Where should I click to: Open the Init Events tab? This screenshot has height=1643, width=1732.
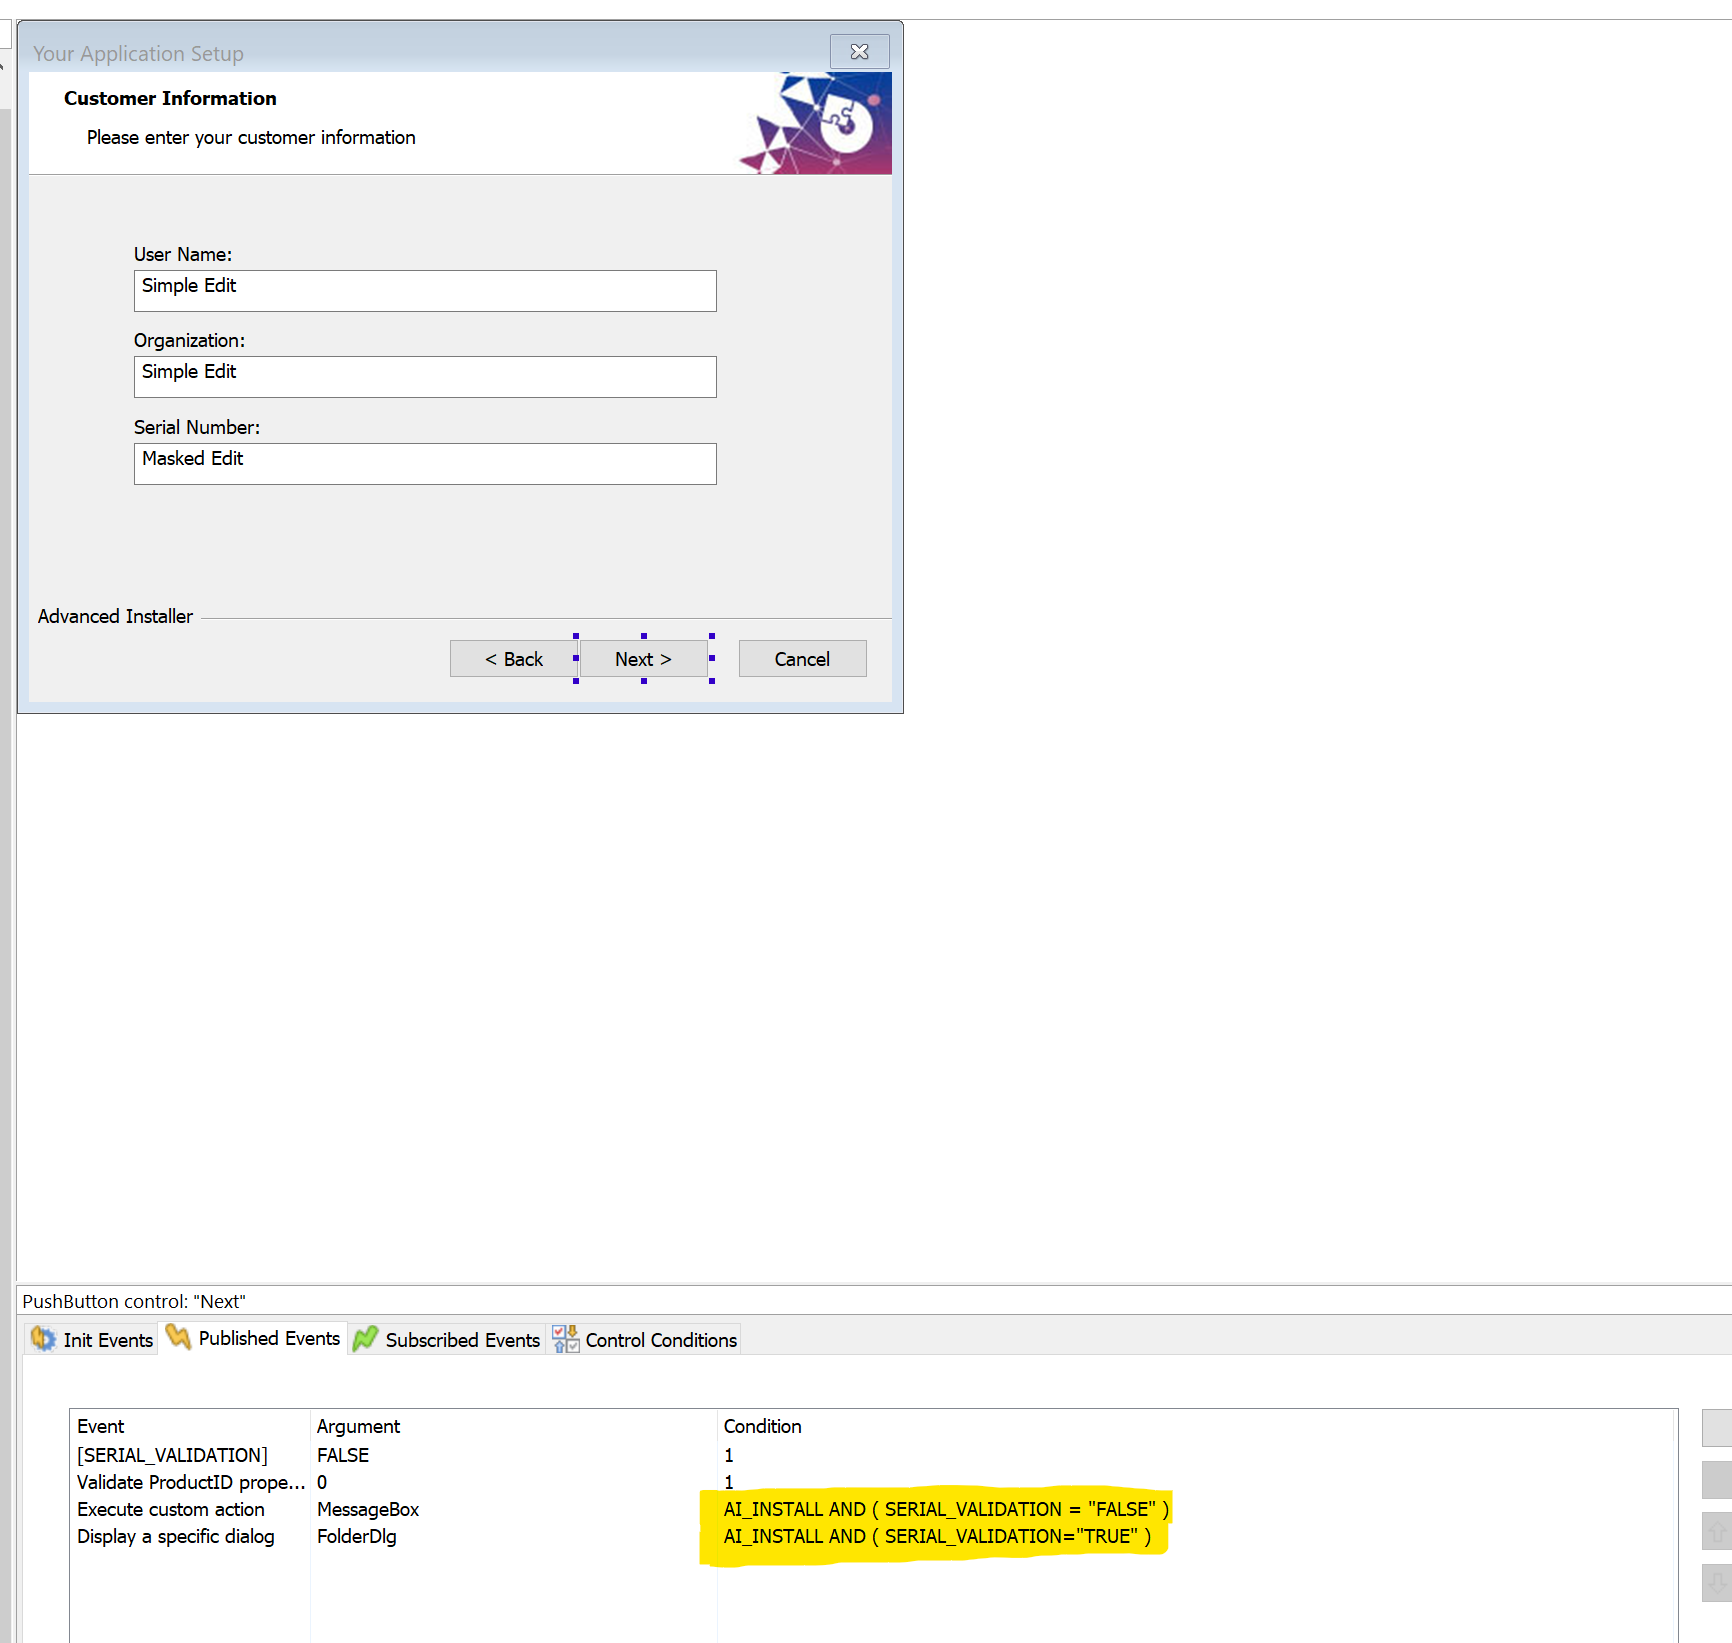tap(92, 1340)
